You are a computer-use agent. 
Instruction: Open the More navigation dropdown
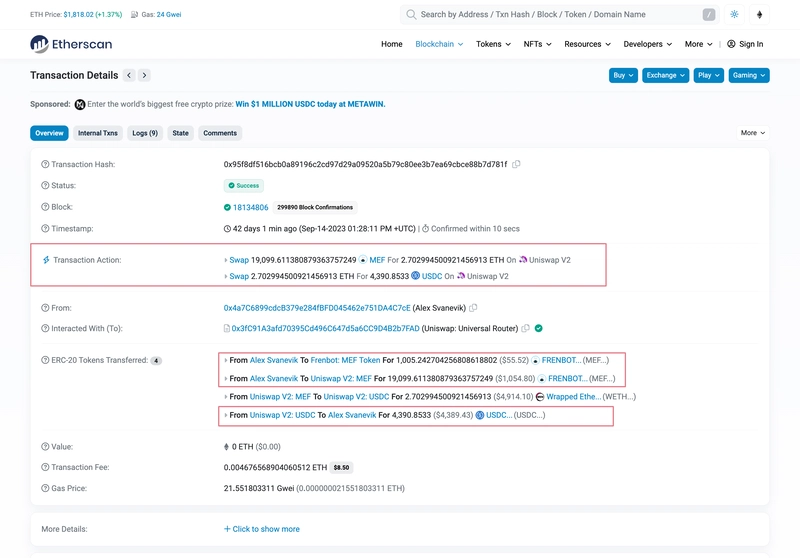click(698, 44)
